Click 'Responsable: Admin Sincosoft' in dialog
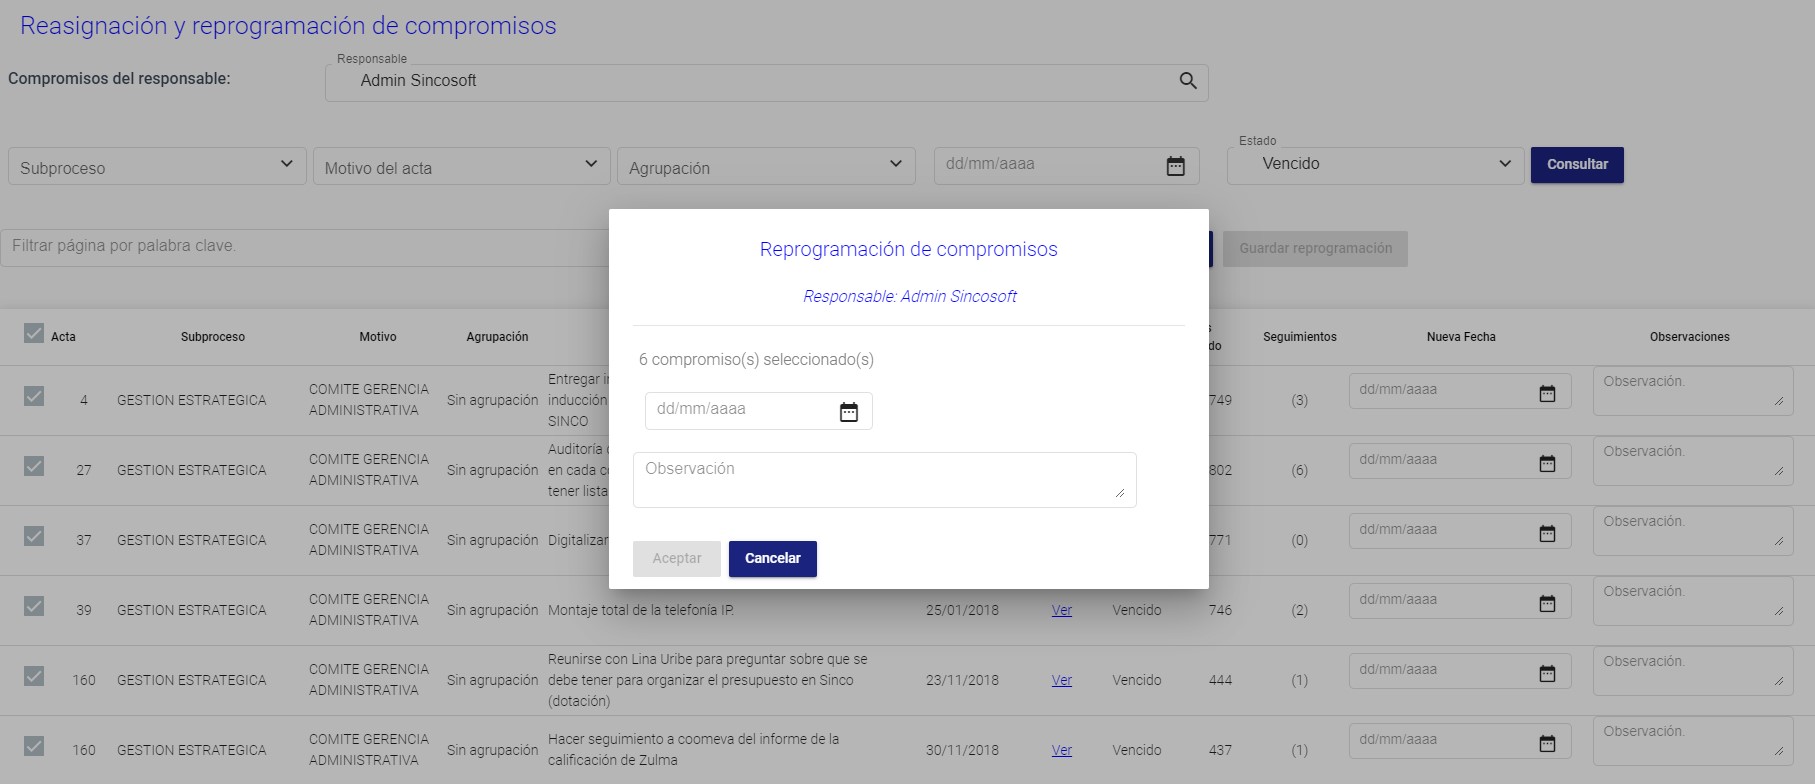The width and height of the screenshot is (1815, 784). tap(909, 296)
